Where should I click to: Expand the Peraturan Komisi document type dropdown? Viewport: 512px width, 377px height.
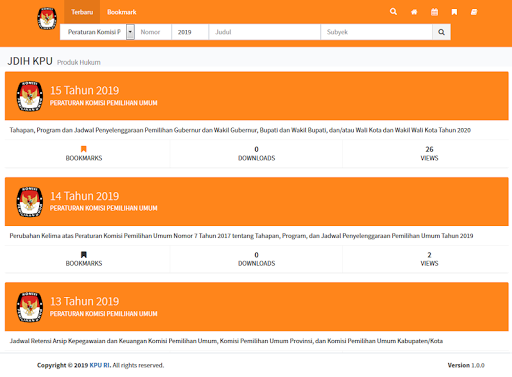(130, 32)
